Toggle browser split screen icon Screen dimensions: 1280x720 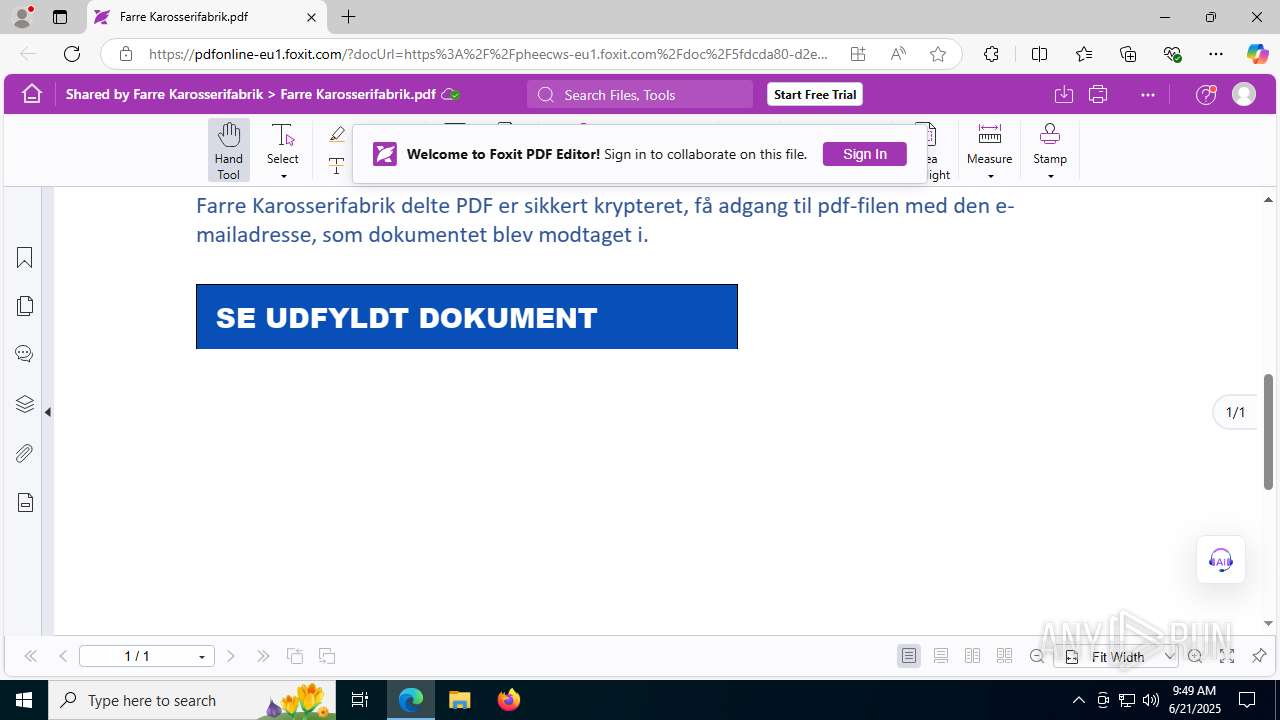point(1039,54)
